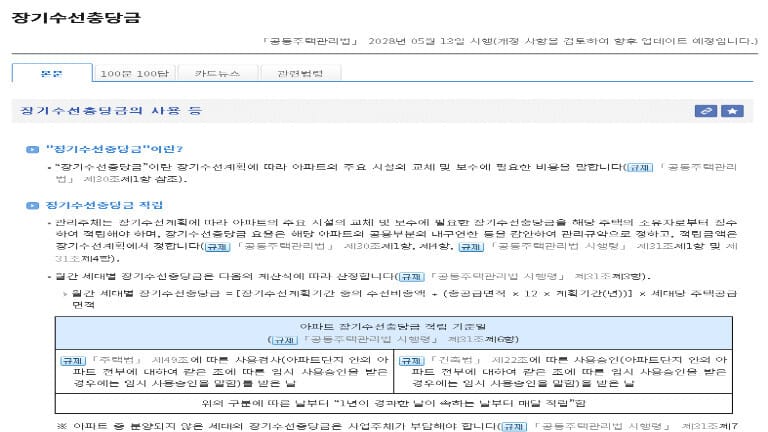This screenshot has height=432, width=768.
Task: Switch to the 100문 100답 tab
Action: click(135, 73)
